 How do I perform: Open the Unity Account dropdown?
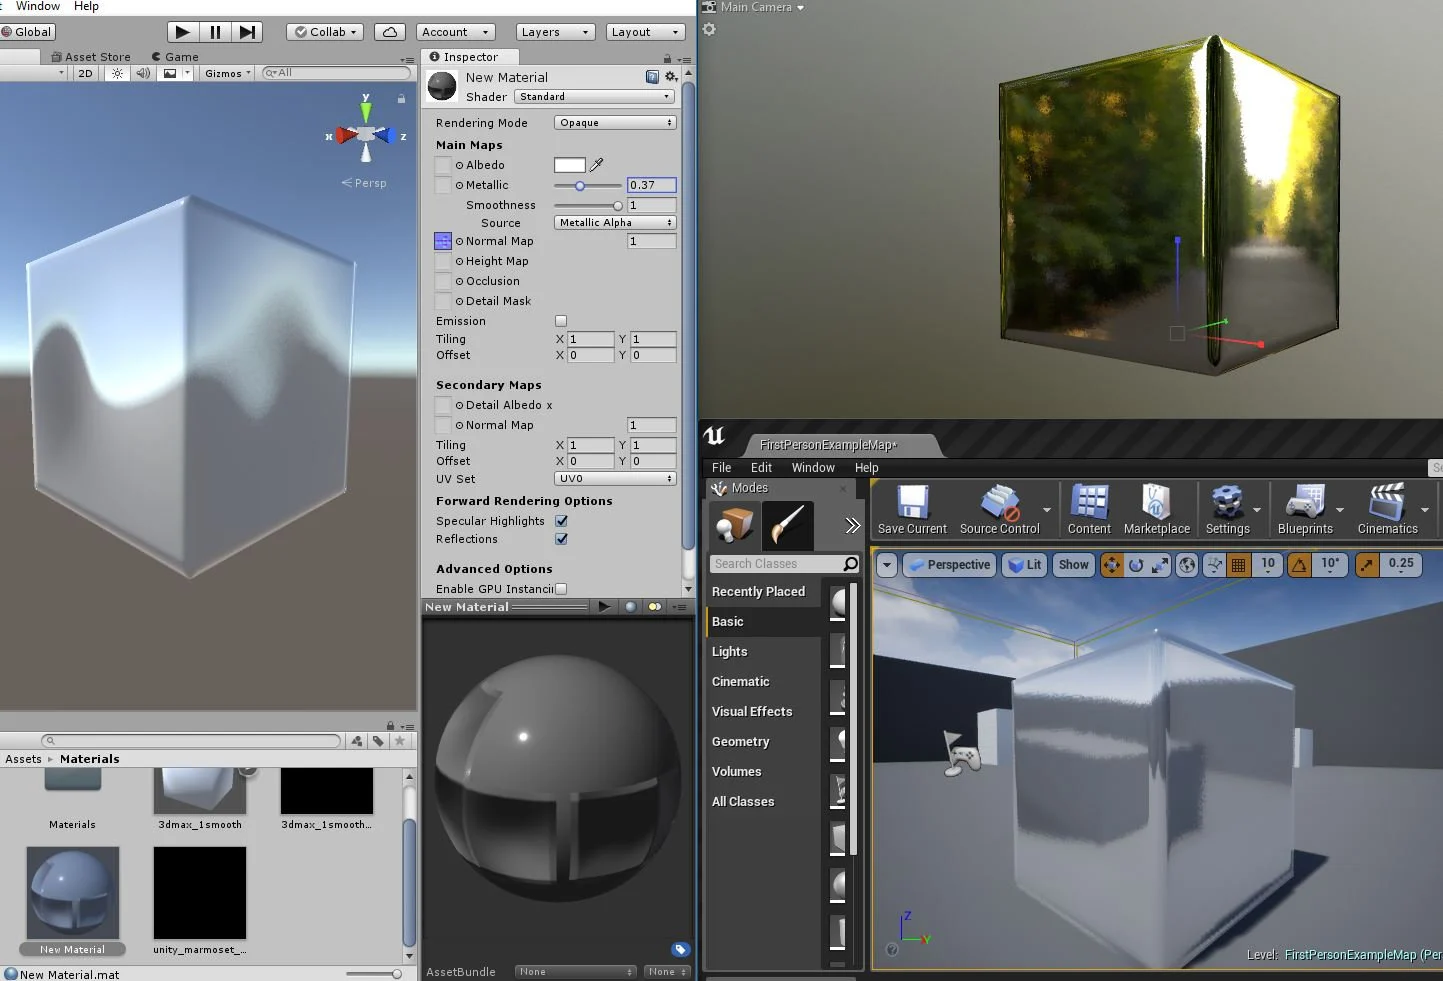tap(456, 32)
